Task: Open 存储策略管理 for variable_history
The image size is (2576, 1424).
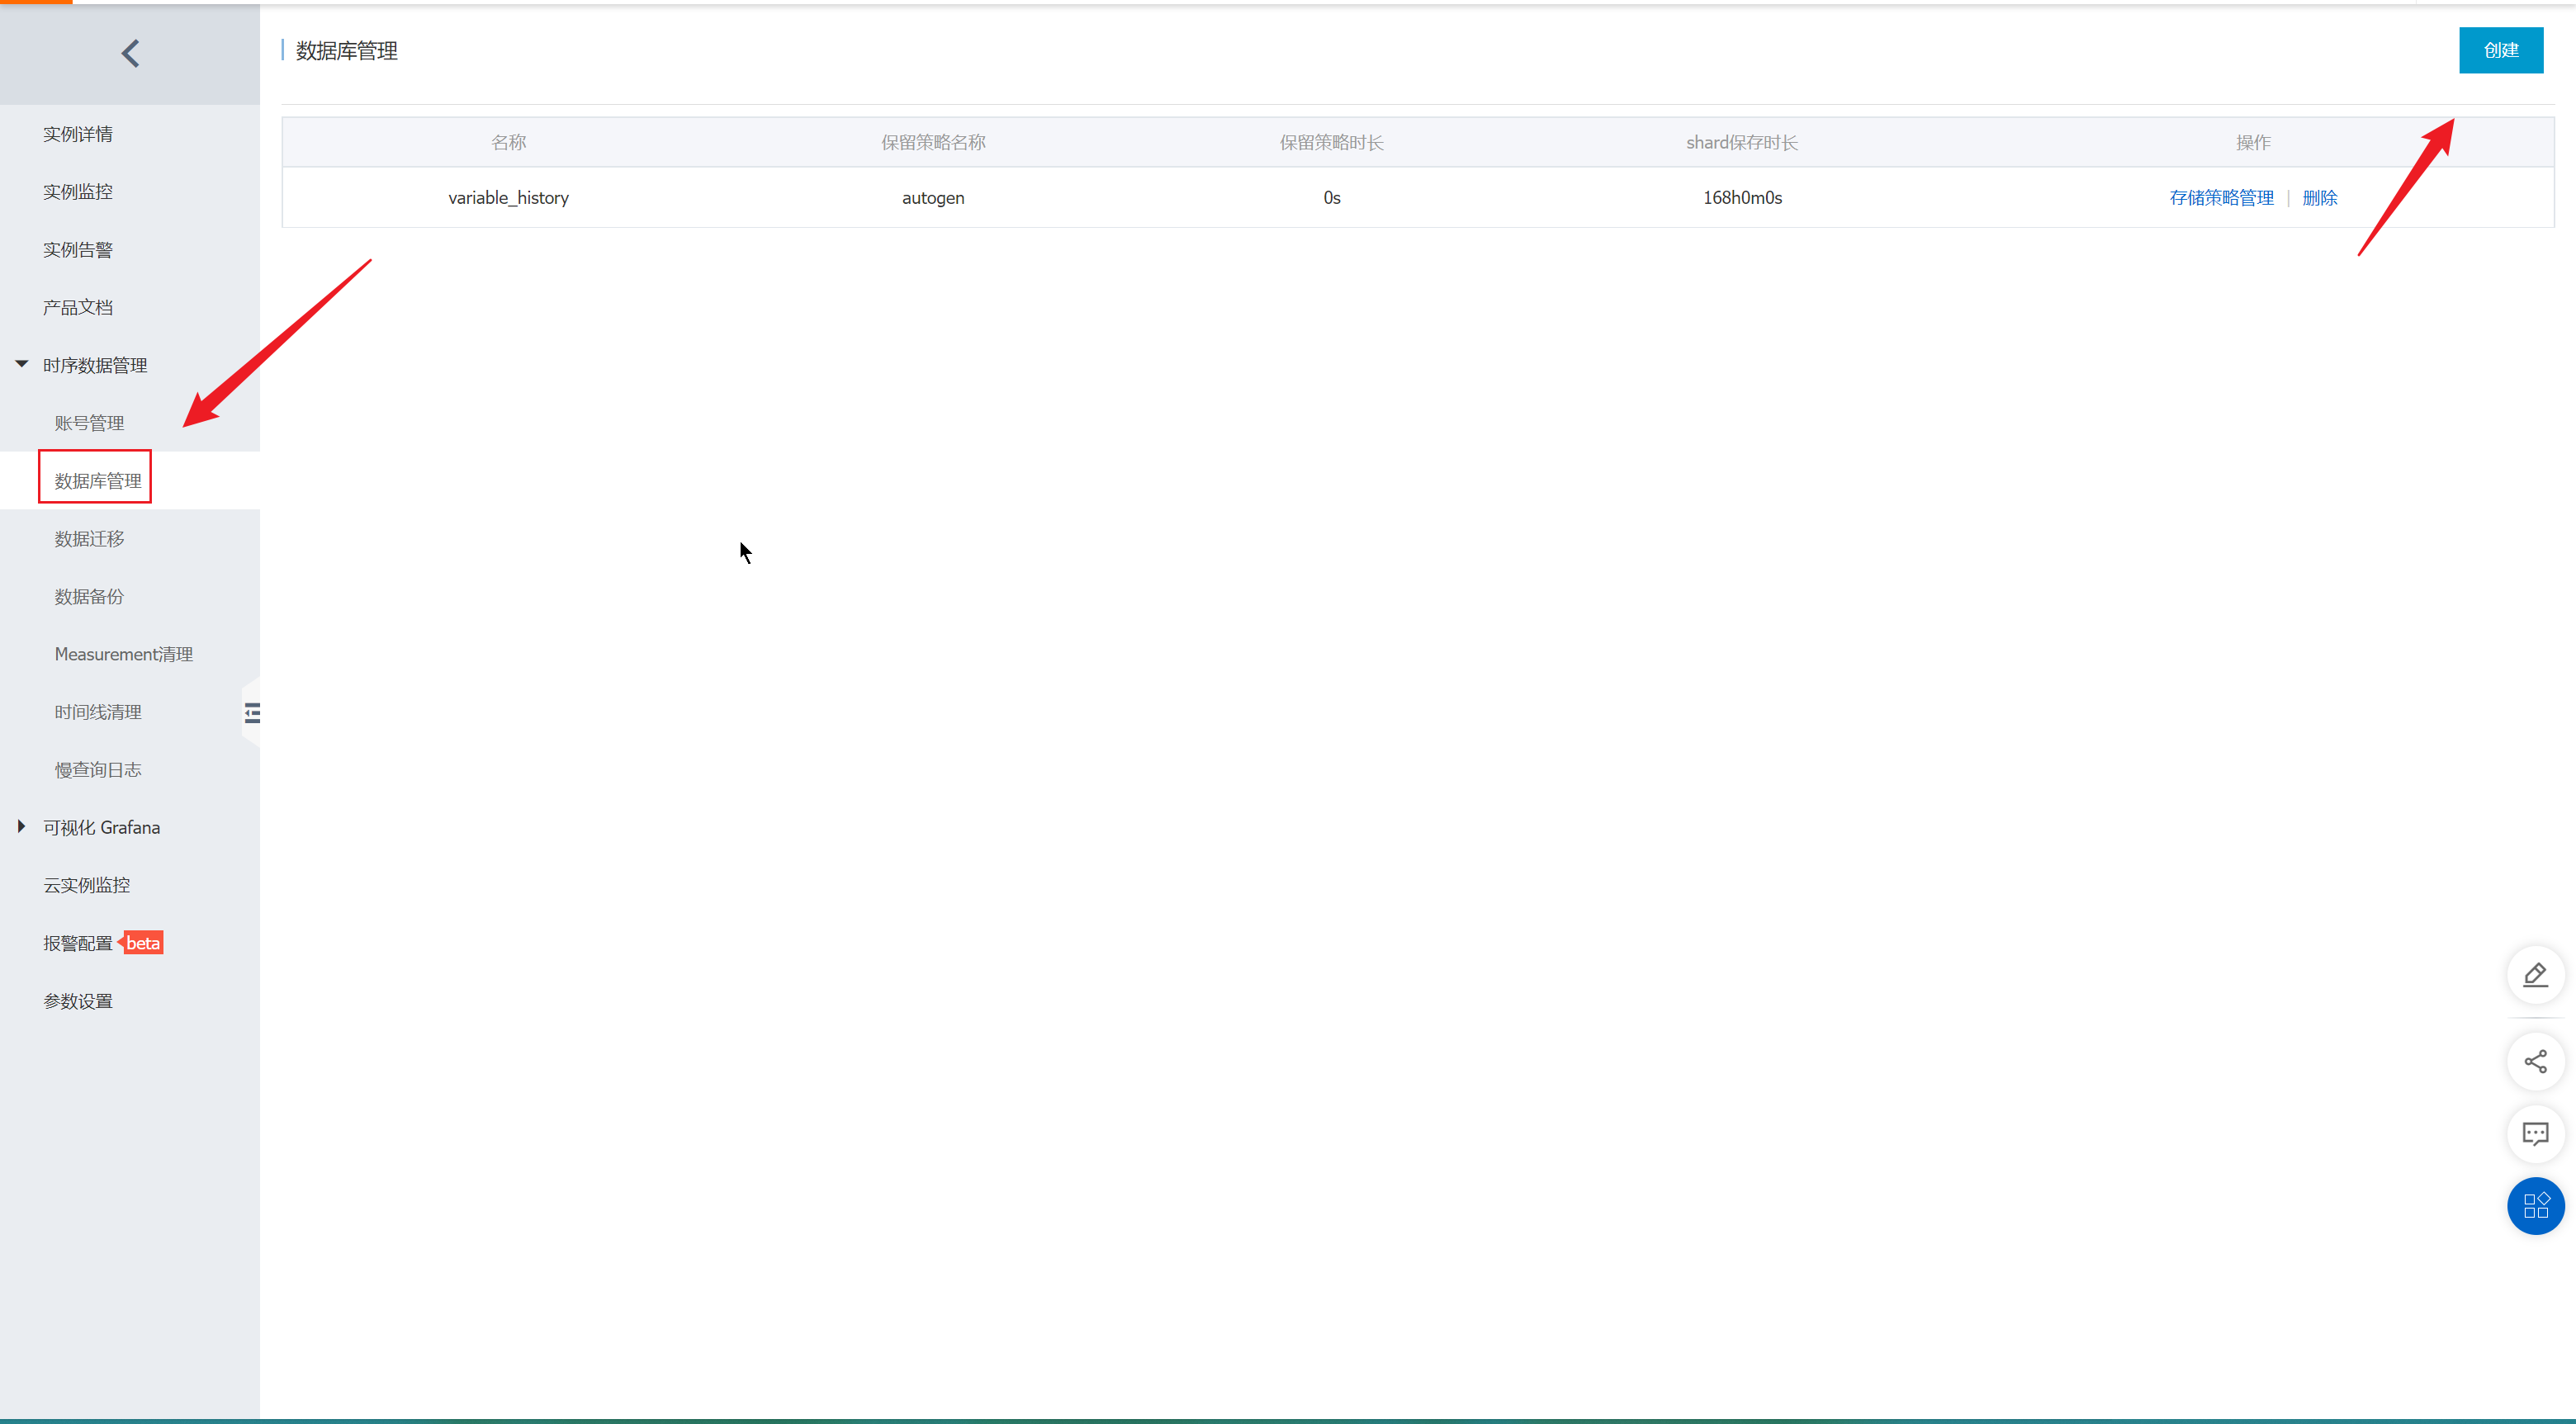Action: [2221, 198]
